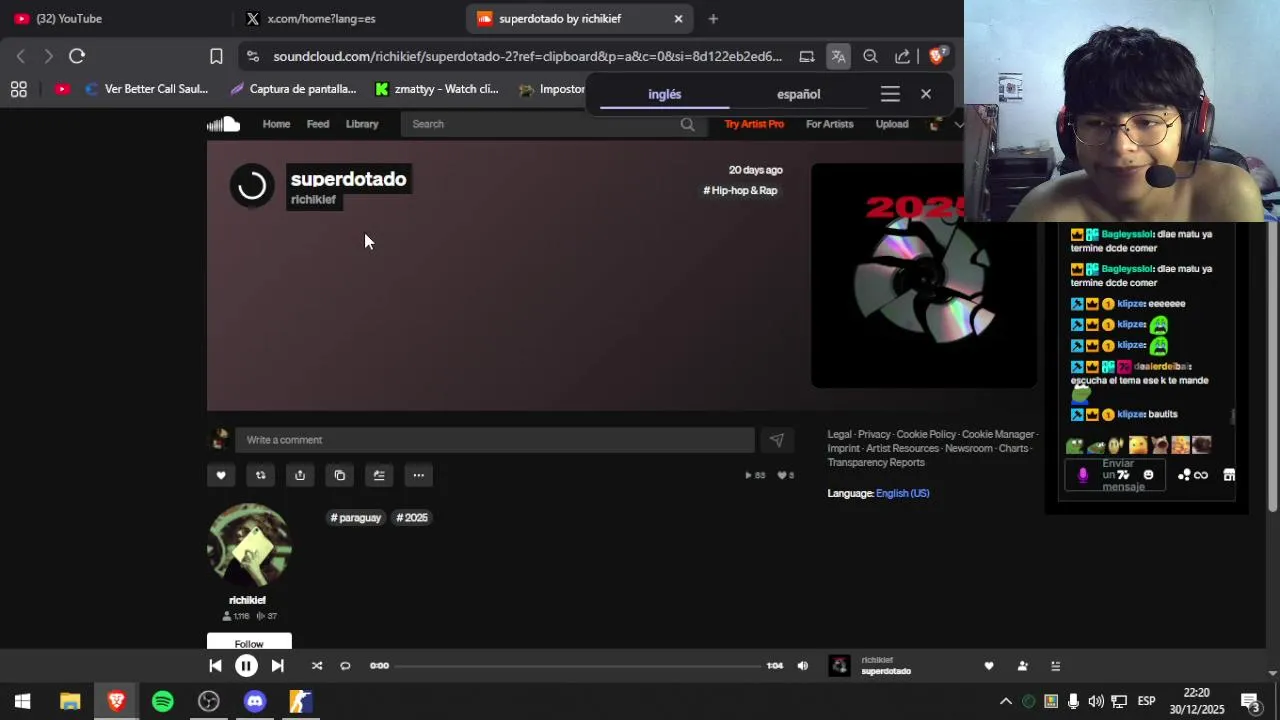Screen dimensions: 1280x720
Task: Follow richikief with the Follow button
Action: (x=249, y=643)
